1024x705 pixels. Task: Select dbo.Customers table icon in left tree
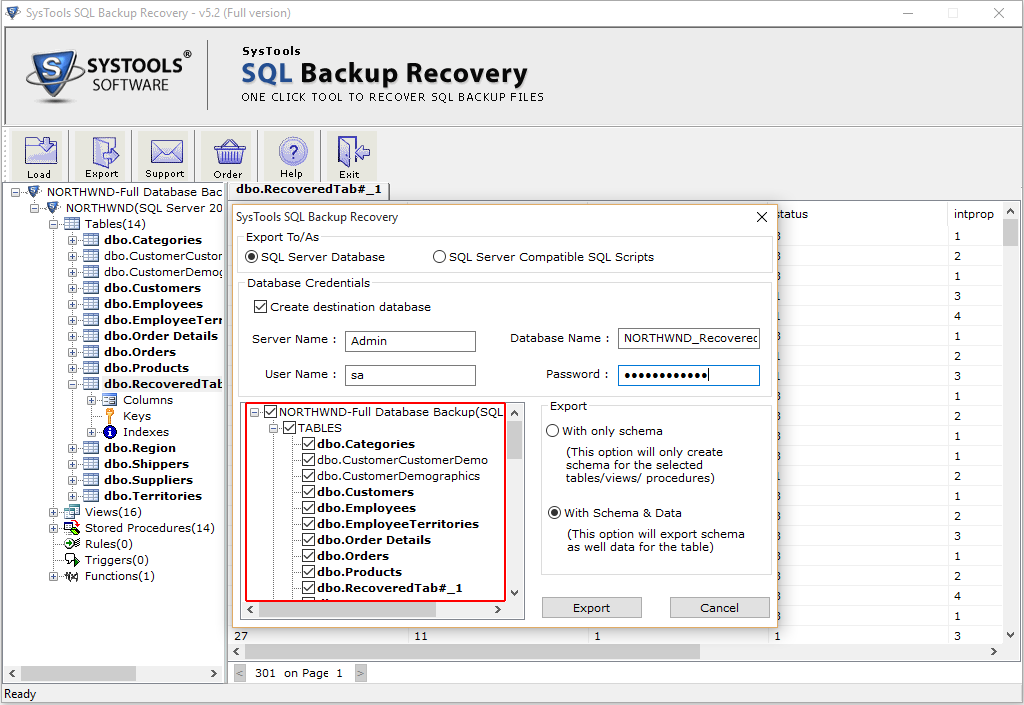pyautogui.click(x=91, y=288)
